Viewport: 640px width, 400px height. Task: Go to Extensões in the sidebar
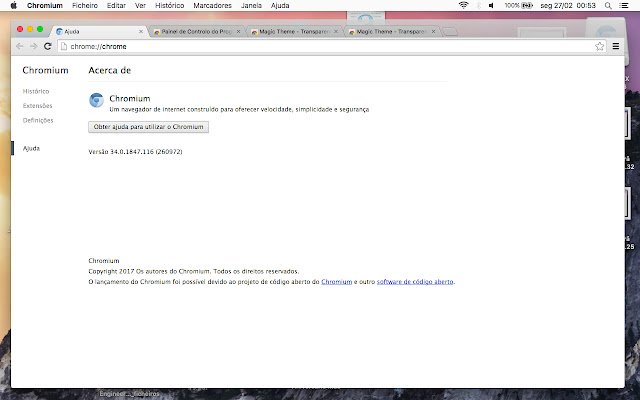click(x=38, y=106)
